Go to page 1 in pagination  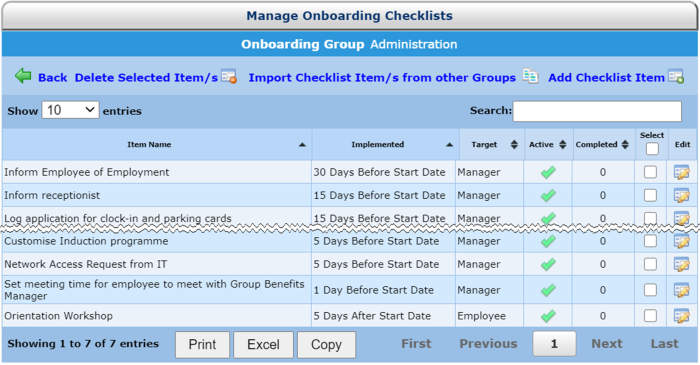(554, 344)
